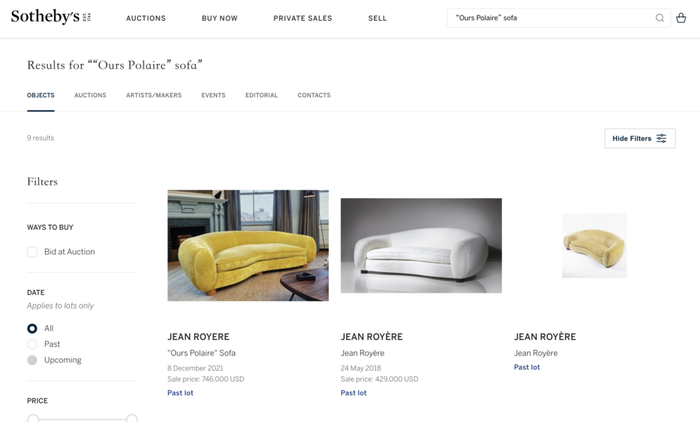Viewport: 700px width, 422px height.
Task: Switch to the Events tab
Action: click(x=213, y=95)
